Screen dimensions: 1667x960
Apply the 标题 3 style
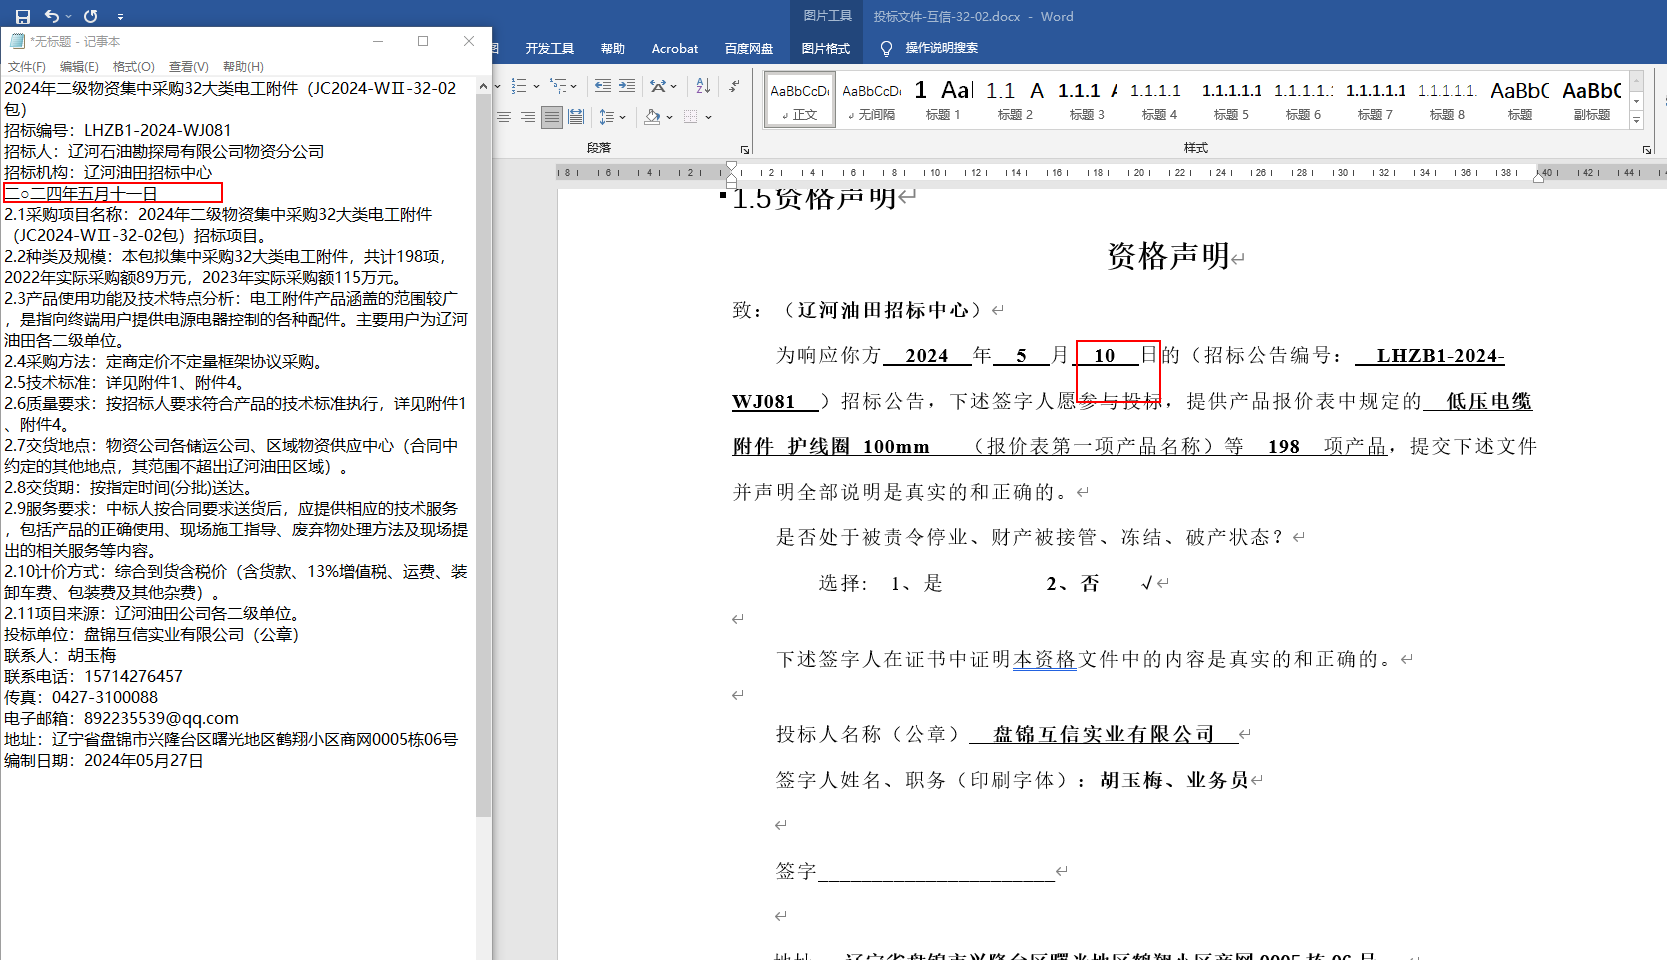pyautogui.click(x=1087, y=100)
